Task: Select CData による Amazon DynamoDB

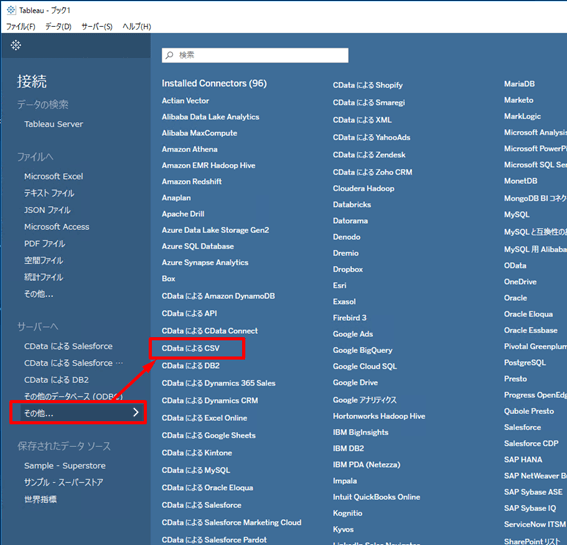Action: (x=218, y=296)
